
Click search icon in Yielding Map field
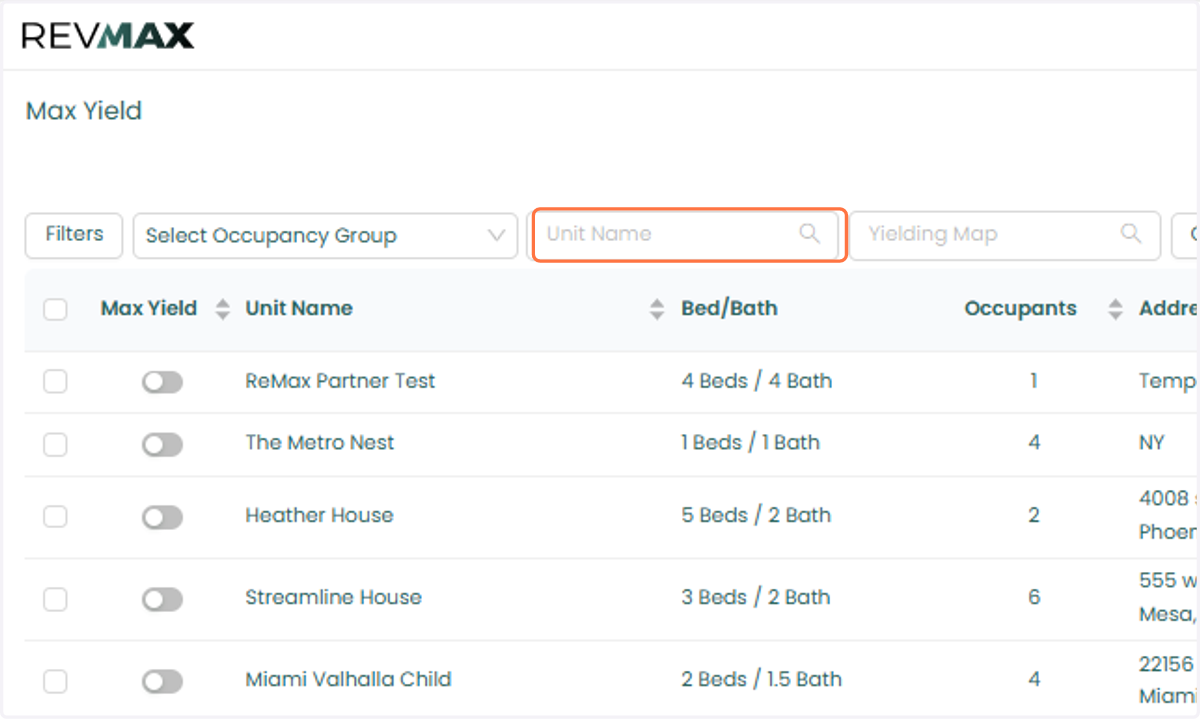1131,234
